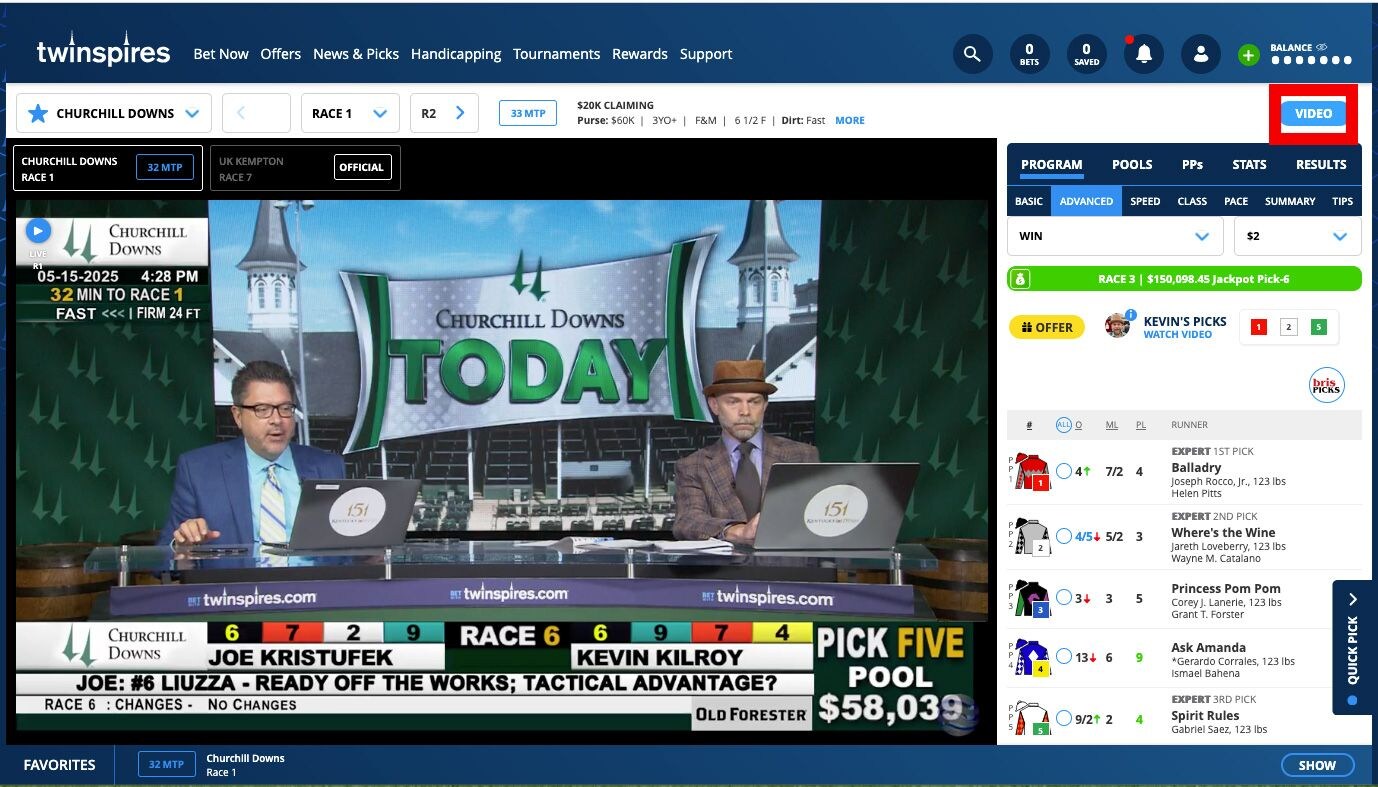This screenshot has height=787, width=1378.
Task: Open the $2 bet amount dropdown
Action: click(1297, 236)
